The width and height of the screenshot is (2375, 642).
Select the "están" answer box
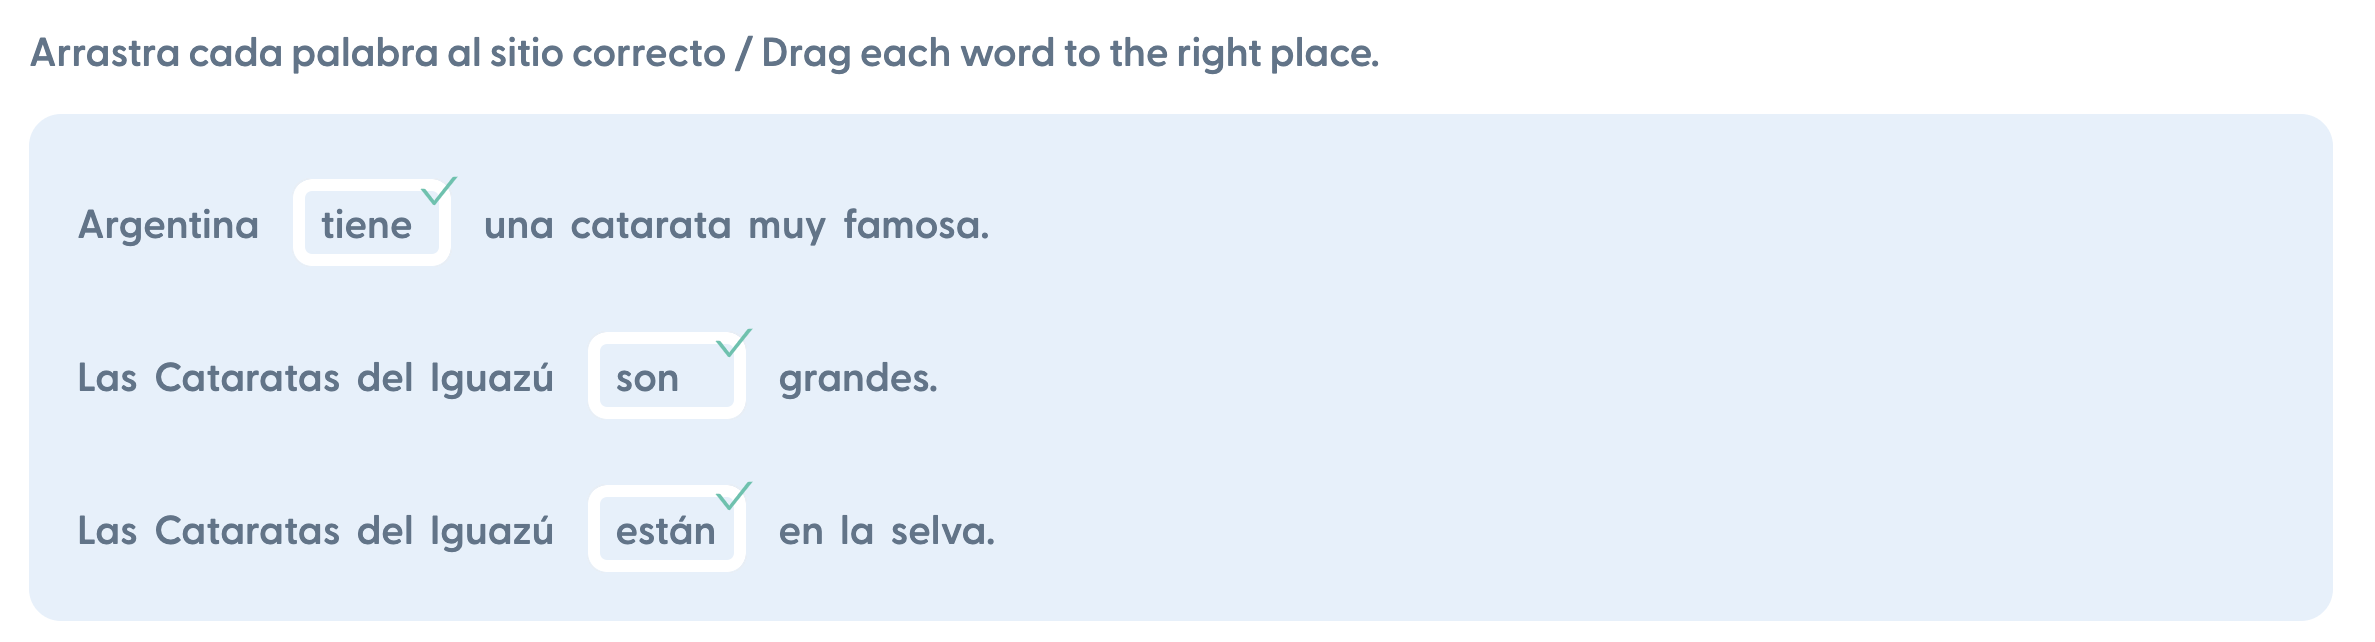point(665,531)
